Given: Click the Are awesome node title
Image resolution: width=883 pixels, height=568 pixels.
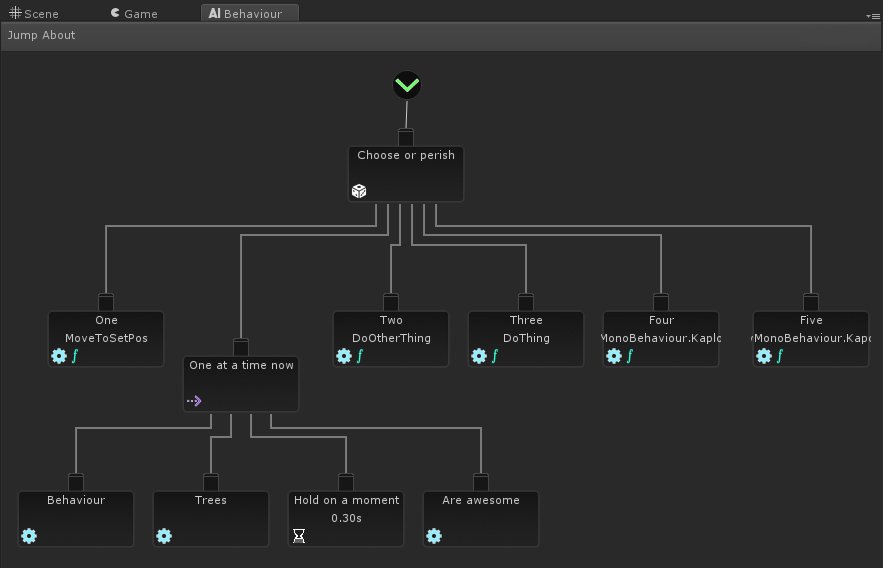Looking at the screenshot, I should coord(481,500).
